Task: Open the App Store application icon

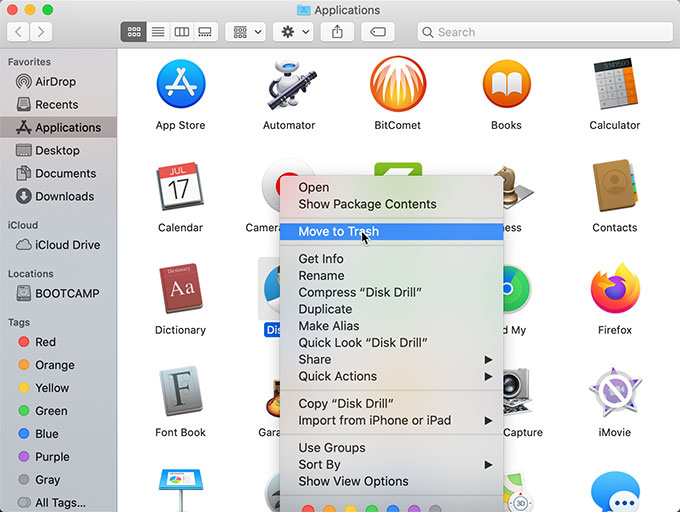Action: coord(181,84)
